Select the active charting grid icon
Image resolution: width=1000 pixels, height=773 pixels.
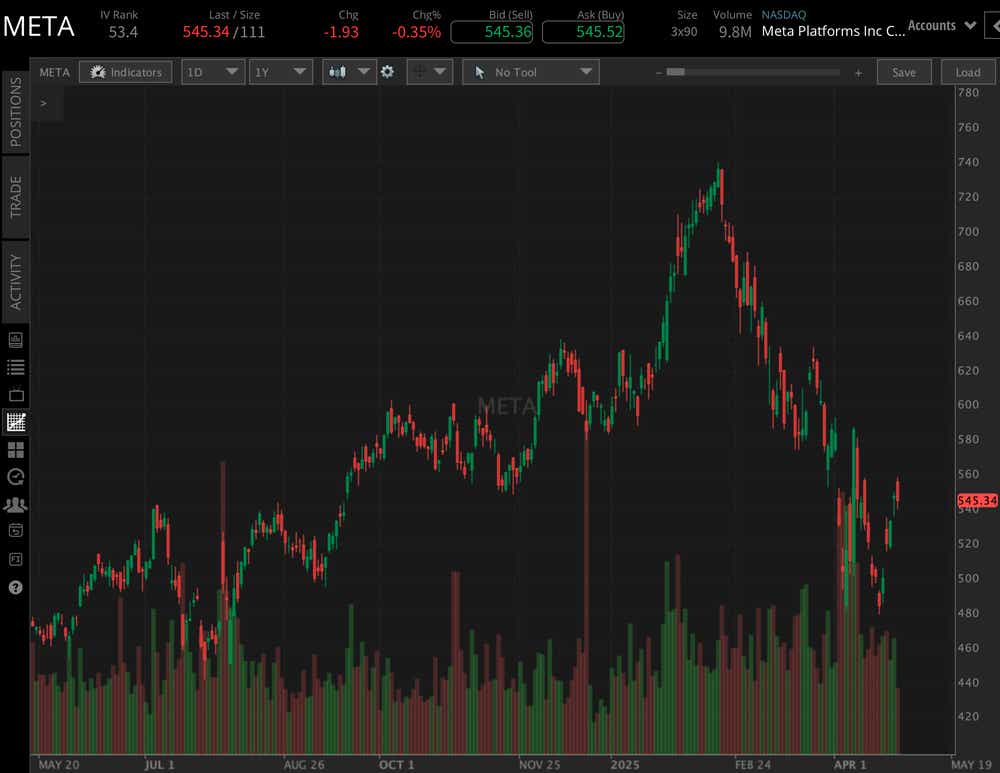(x=16, y=422)
